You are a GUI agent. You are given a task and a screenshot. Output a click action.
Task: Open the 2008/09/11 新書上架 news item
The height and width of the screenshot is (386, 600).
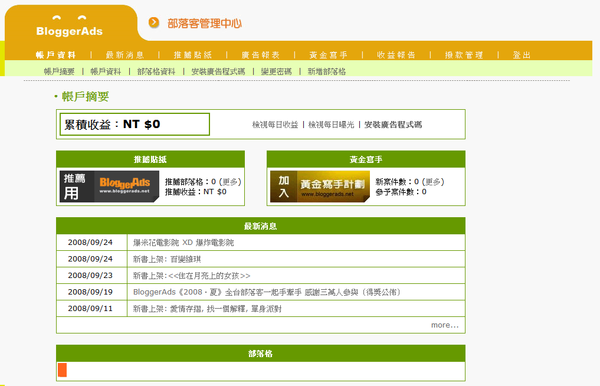[x=207, y=309]
